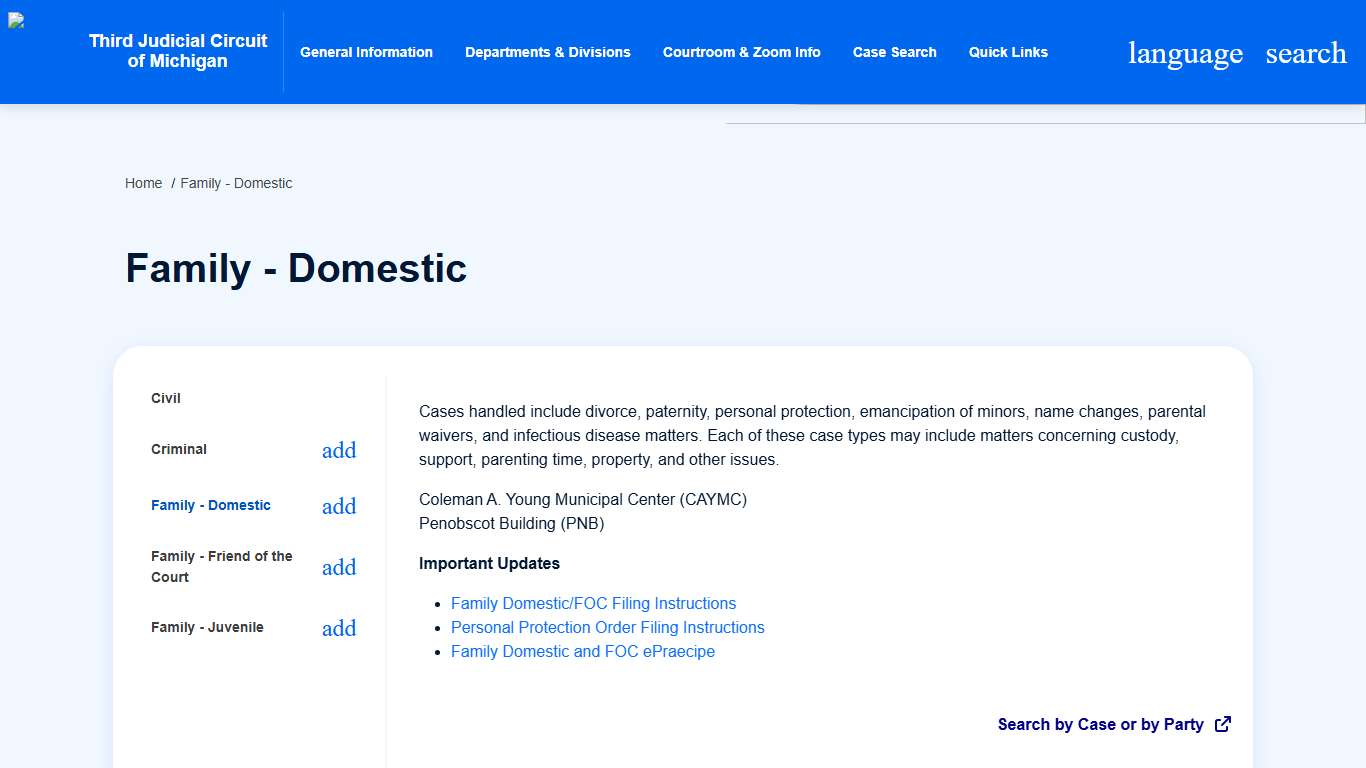Open the language selector icon

[1185, 53]
